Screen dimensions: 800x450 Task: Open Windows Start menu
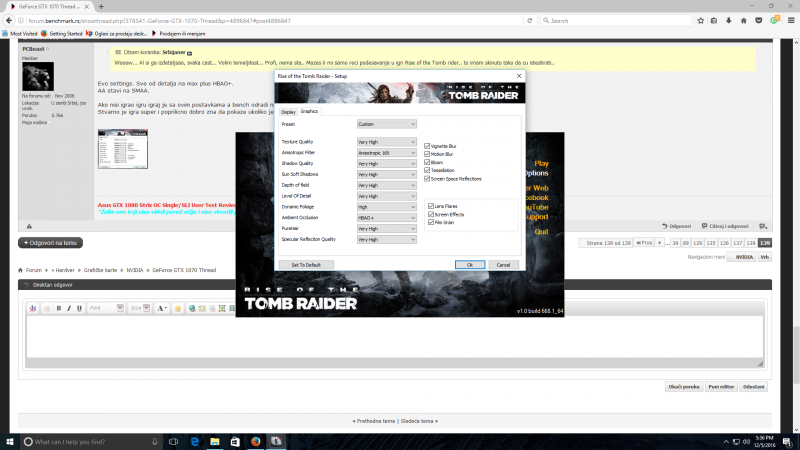(x=10, y=441)
